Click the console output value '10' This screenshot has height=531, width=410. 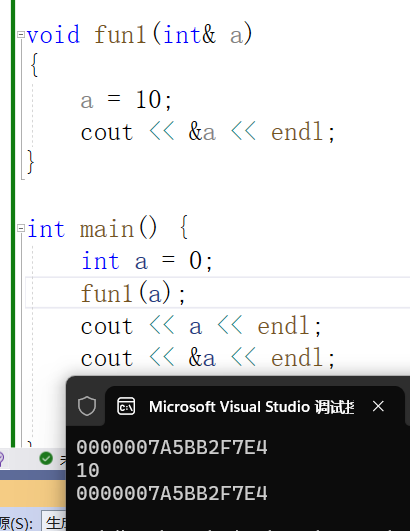(x=88, y=470)
